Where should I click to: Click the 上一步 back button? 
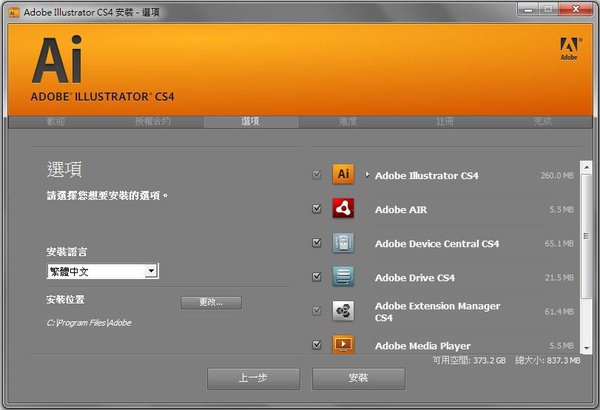pos(253,379)
